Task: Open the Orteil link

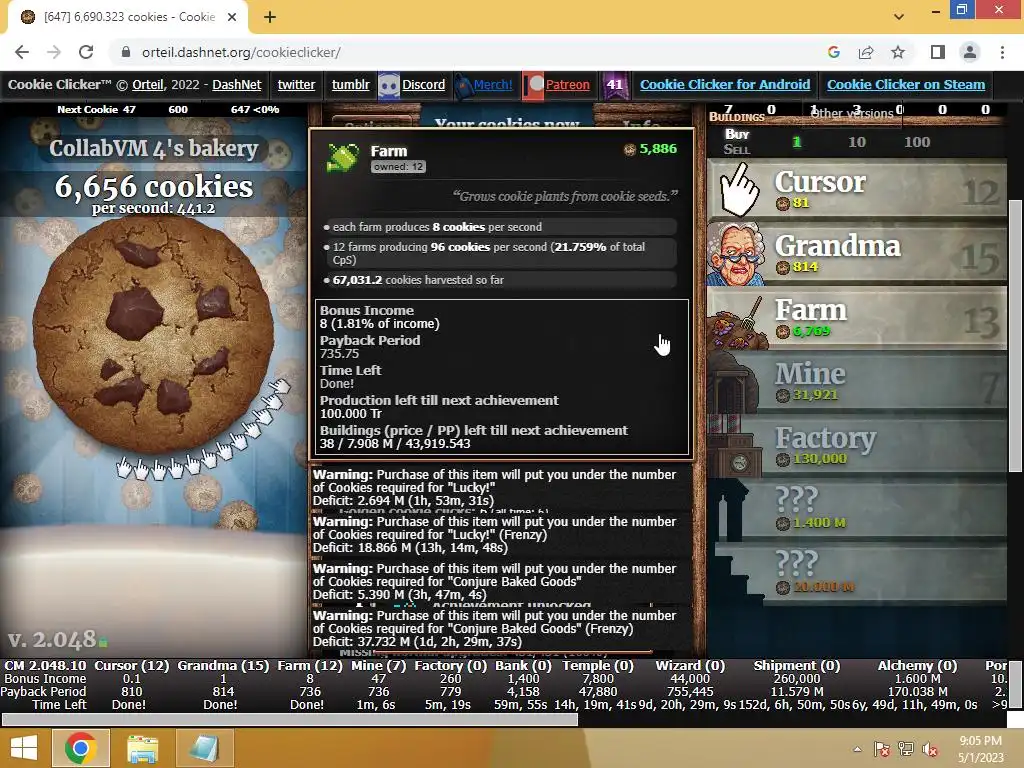Action: (x=148, y=85)
